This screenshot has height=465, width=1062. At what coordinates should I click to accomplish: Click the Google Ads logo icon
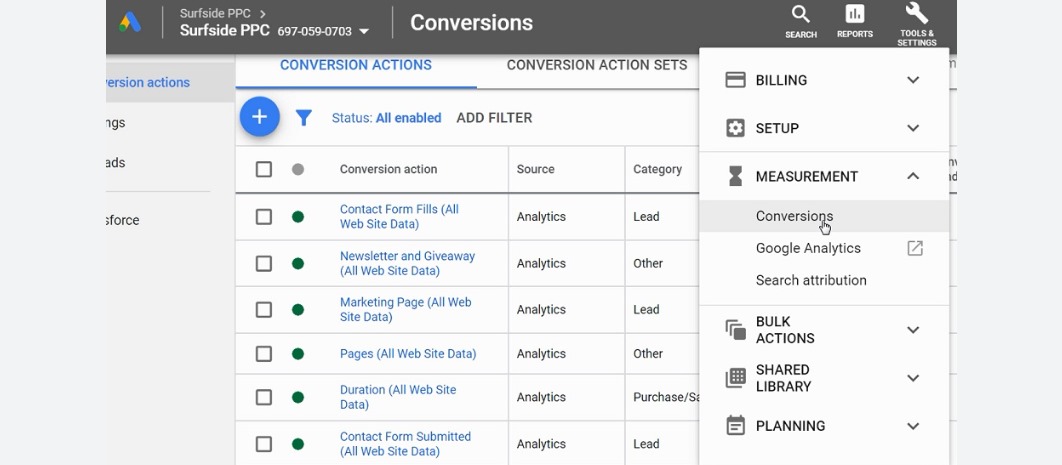tap(130, 22)
